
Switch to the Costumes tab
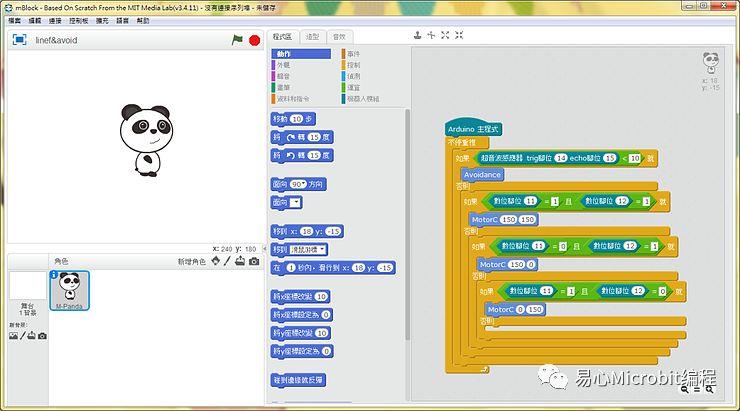tap(312, 37)
